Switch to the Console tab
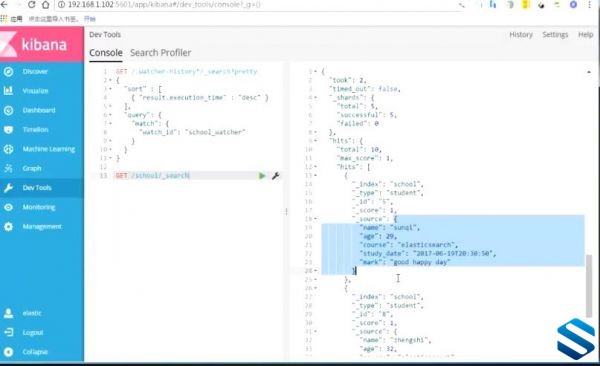This screenshot has height=366, width=600. tap(106, 53)
